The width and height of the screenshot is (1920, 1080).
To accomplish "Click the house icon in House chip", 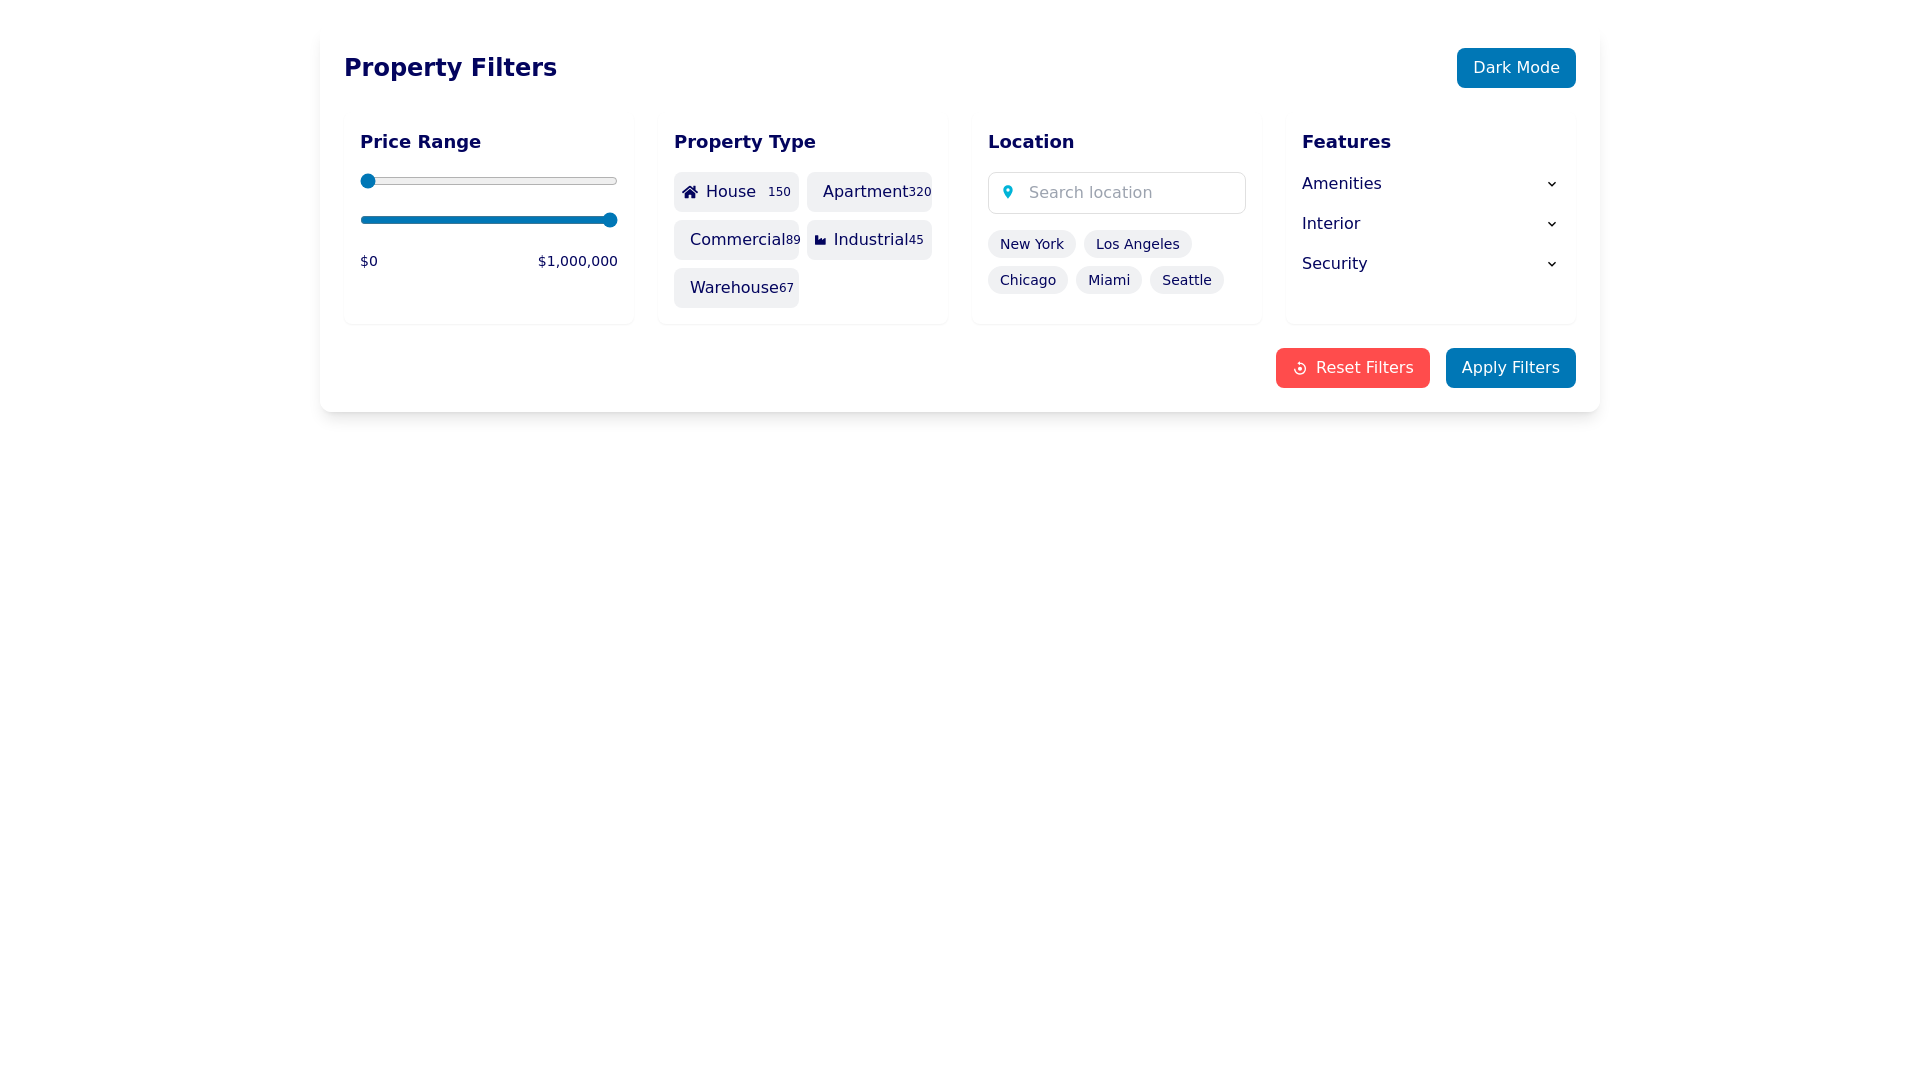I will [x=690, y=192].
